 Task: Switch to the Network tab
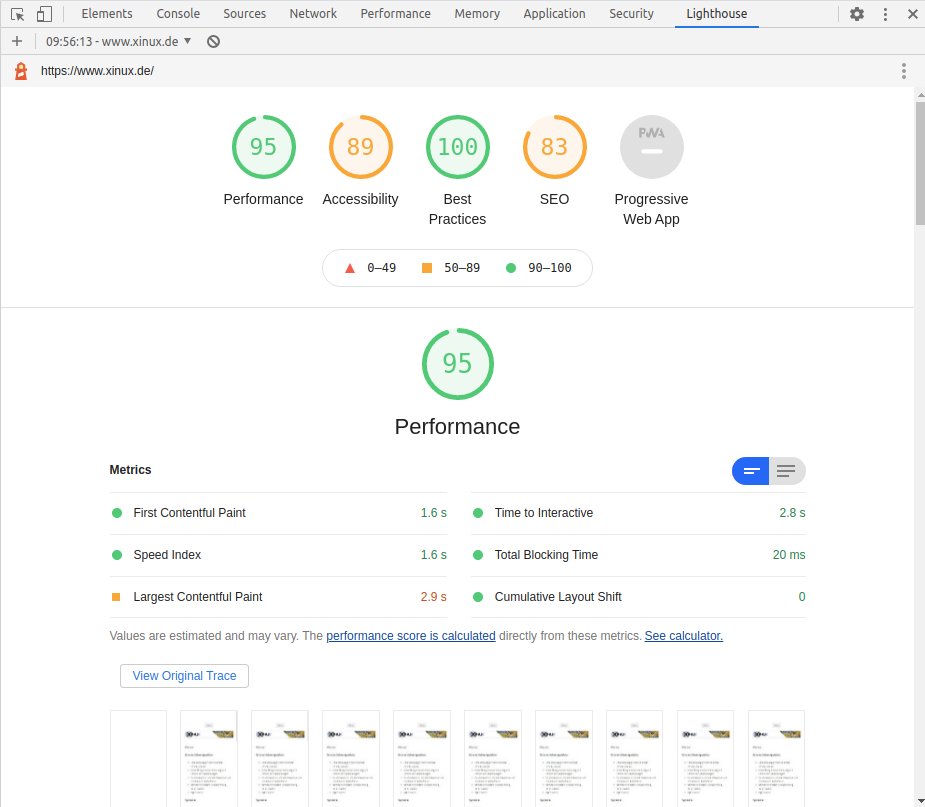pyautogui.click(x=313, y=14)
